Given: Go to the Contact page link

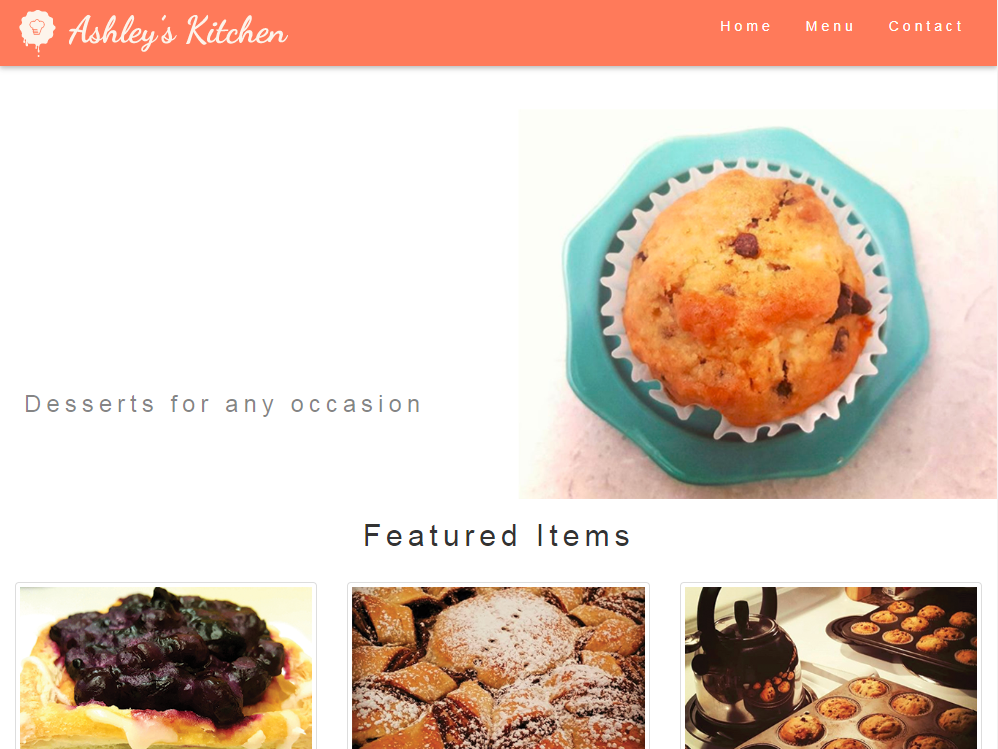Looking at the screenshot, I should pos(925,26).
